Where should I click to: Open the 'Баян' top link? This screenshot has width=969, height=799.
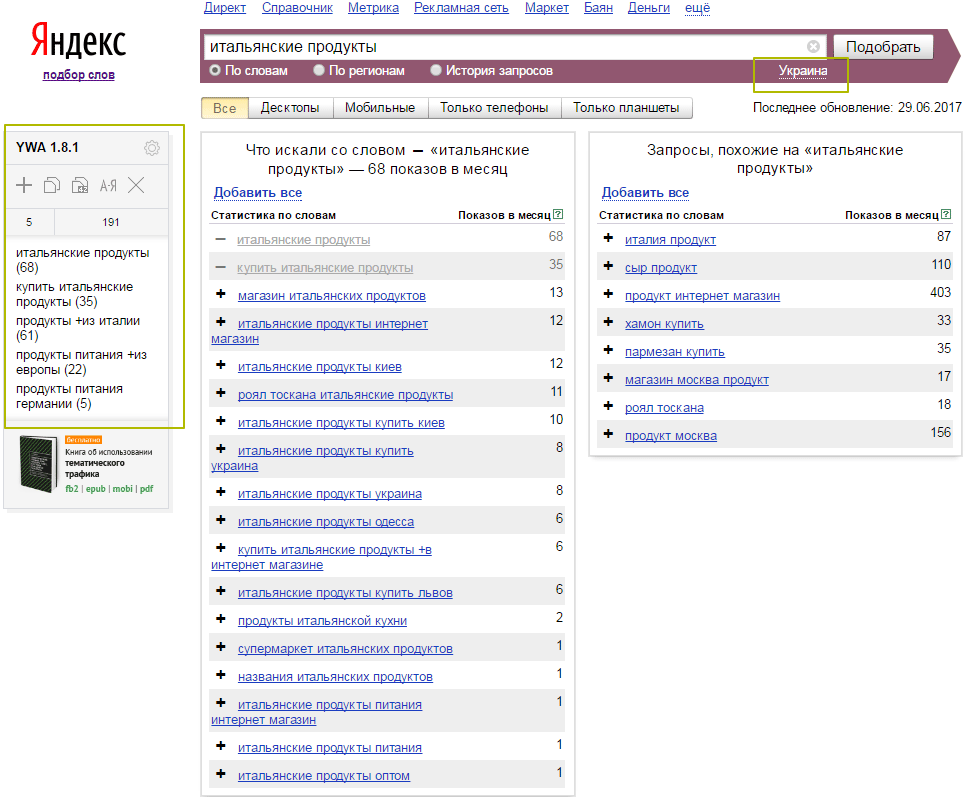click(x=598, y=8)
